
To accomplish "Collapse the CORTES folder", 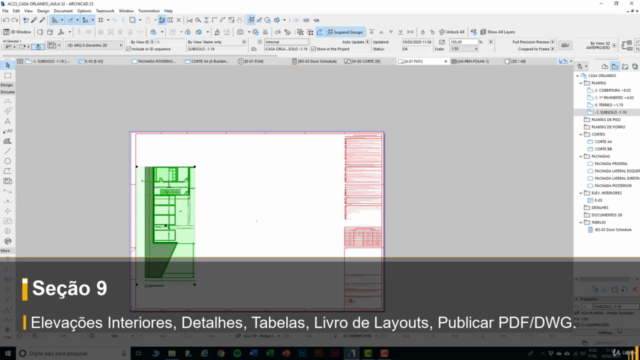I will [581, 134].
